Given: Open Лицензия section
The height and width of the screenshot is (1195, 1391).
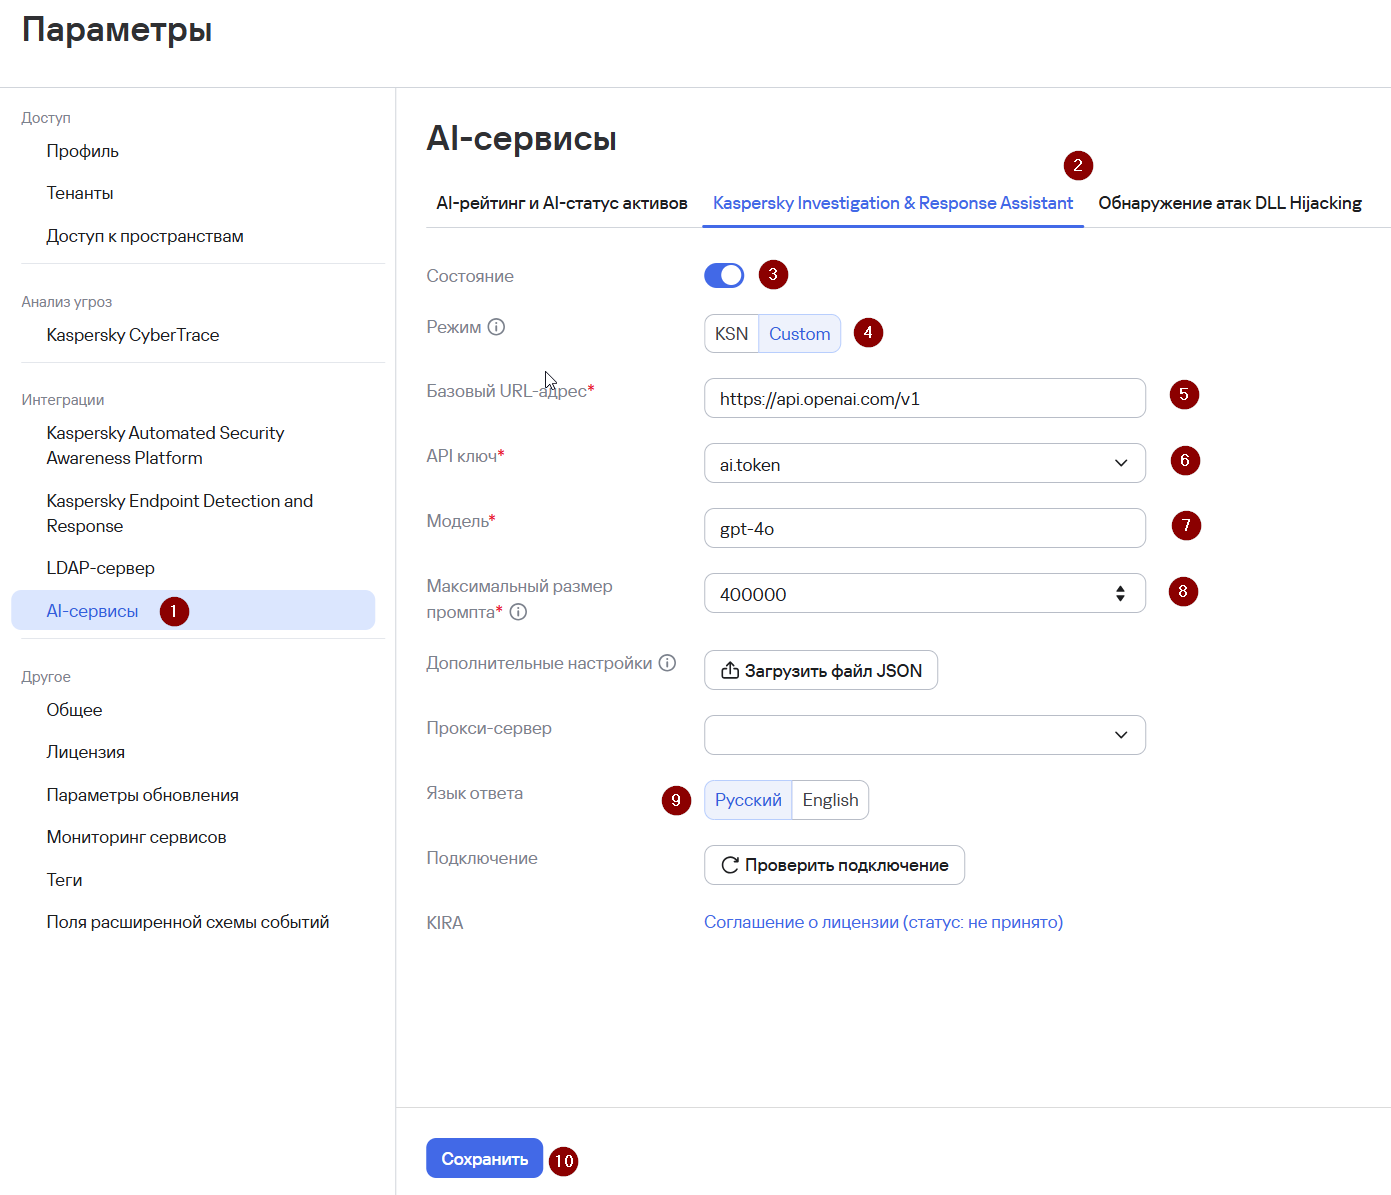Looking at the screenshot, I should (86, 752).
